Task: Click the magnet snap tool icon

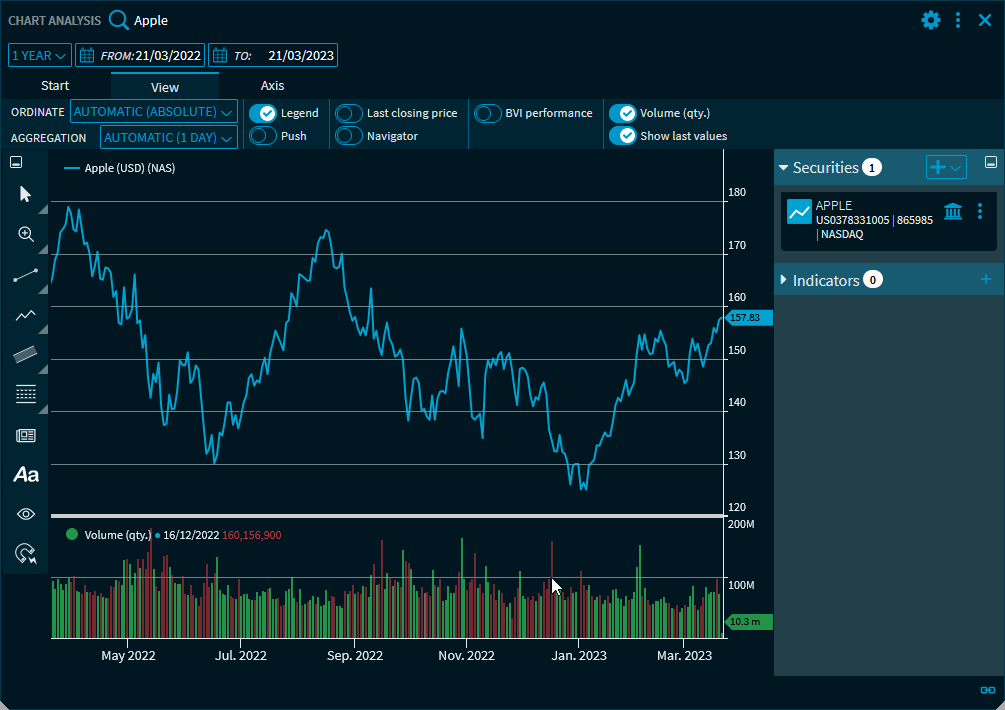Action: tap(26, 553)
